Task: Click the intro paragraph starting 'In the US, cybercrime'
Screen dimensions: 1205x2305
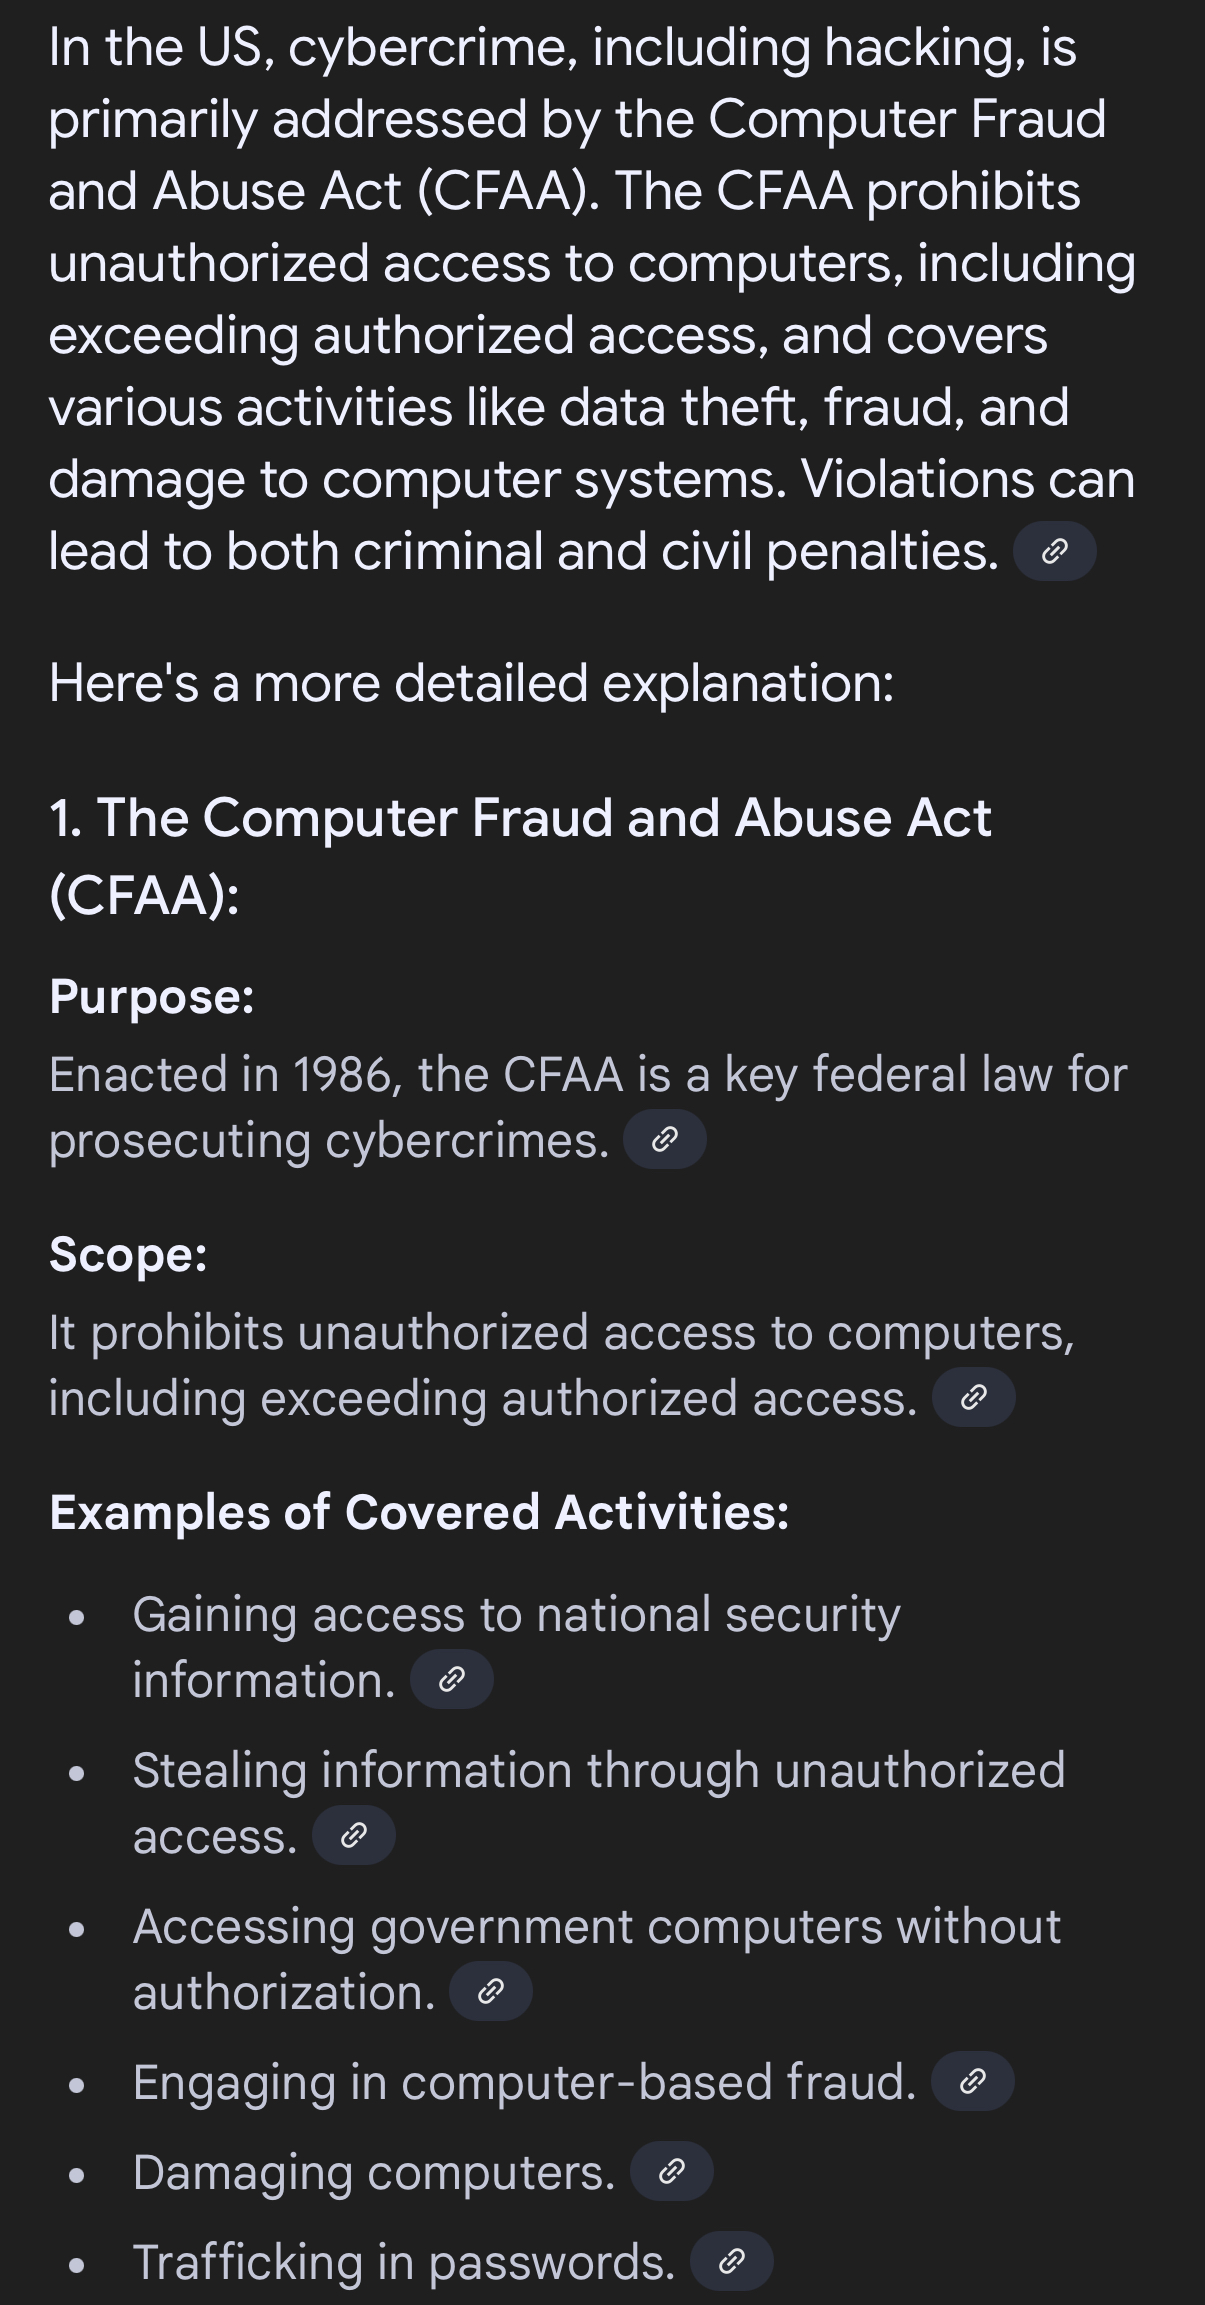Action: [592, 299]
